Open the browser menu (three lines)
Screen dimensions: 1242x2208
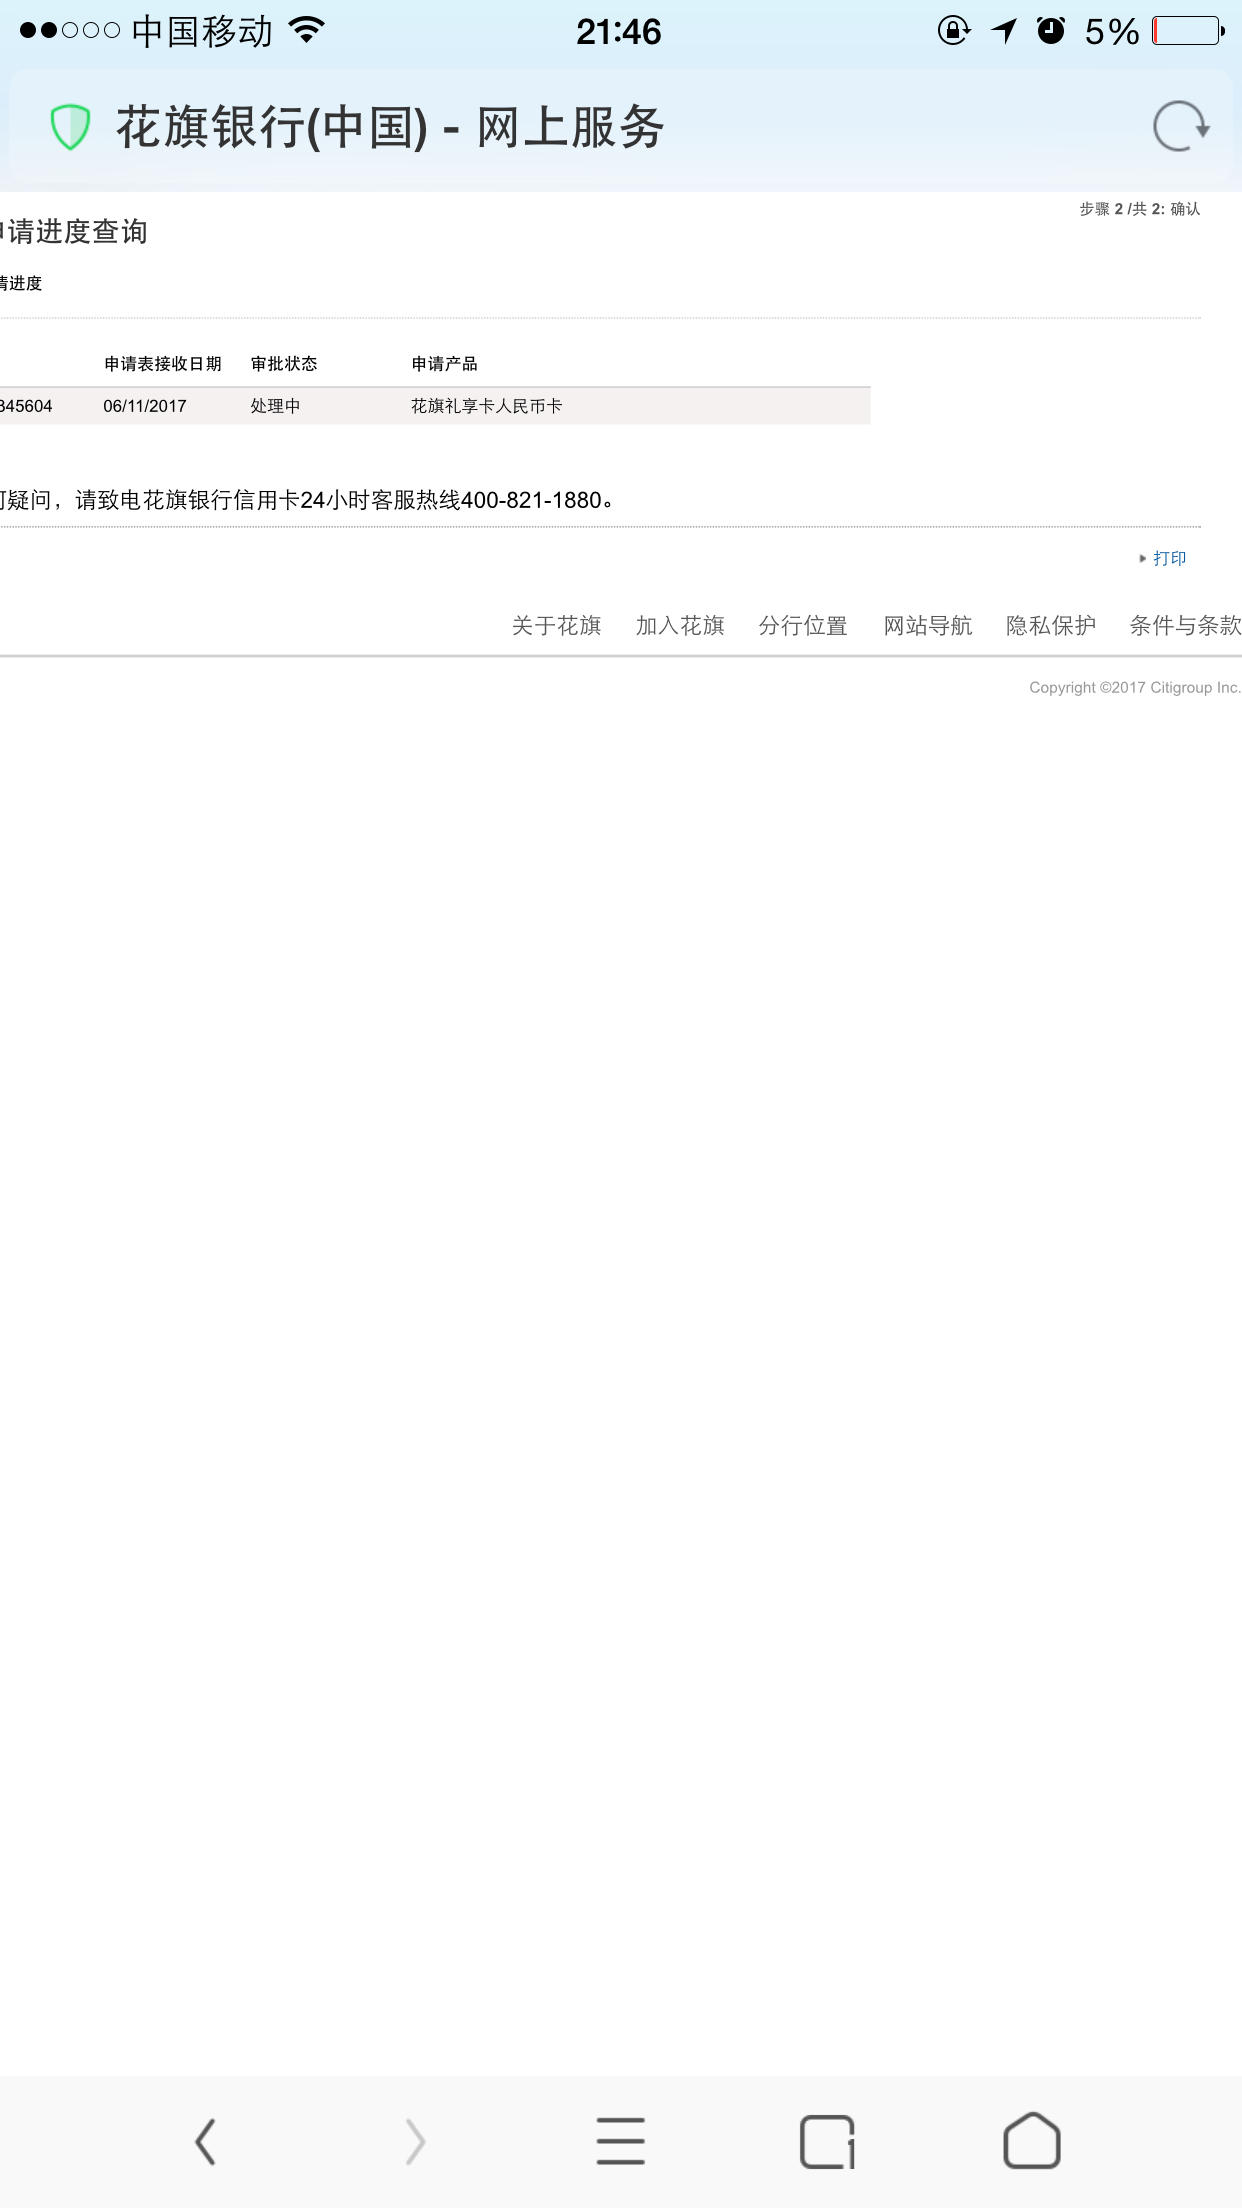pos(620,2141)
